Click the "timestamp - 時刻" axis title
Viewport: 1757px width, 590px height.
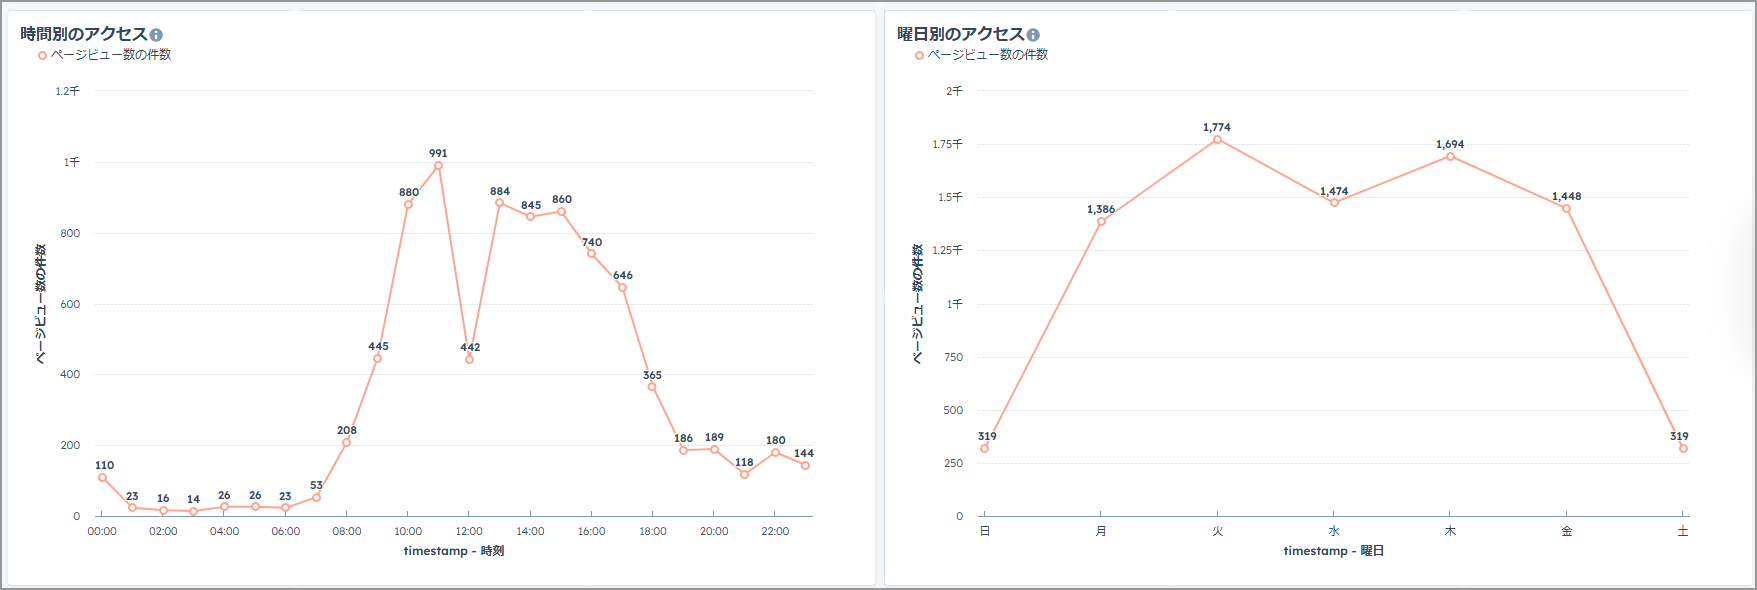(454, 551)
